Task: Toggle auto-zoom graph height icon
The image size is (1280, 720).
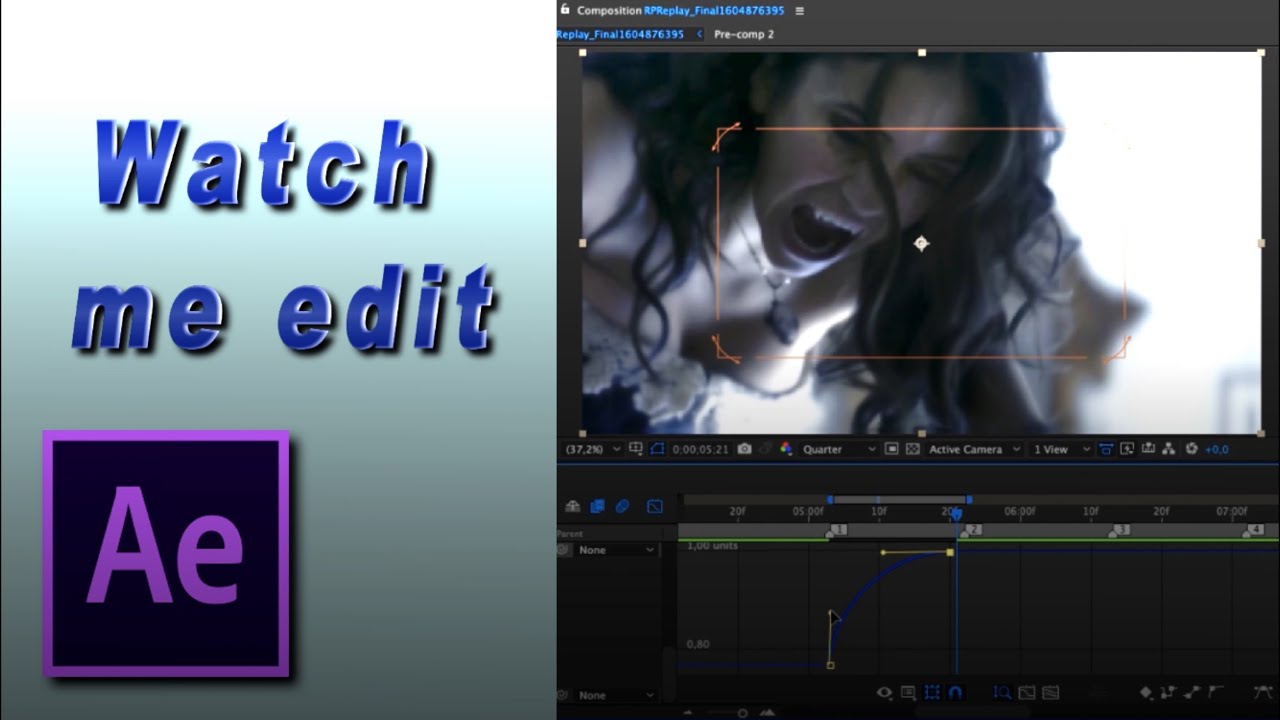Action: pyautogui.click(x=1002, y=692)
